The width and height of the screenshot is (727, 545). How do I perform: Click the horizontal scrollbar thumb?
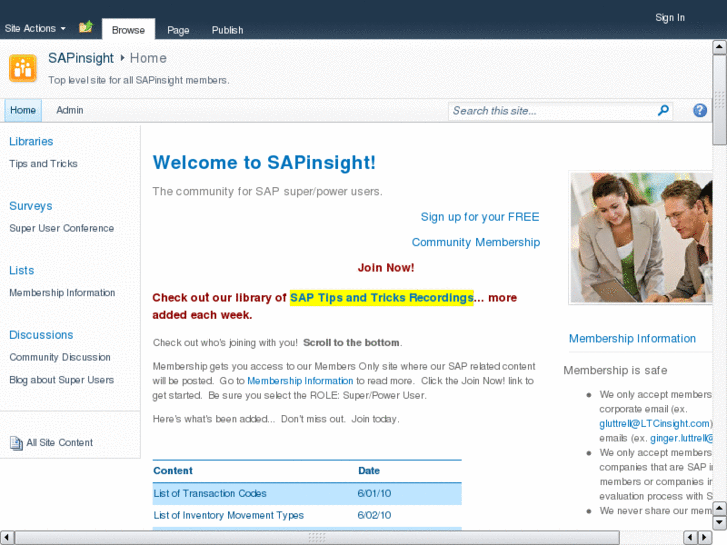pyautogui.click(x=317, y=538)
